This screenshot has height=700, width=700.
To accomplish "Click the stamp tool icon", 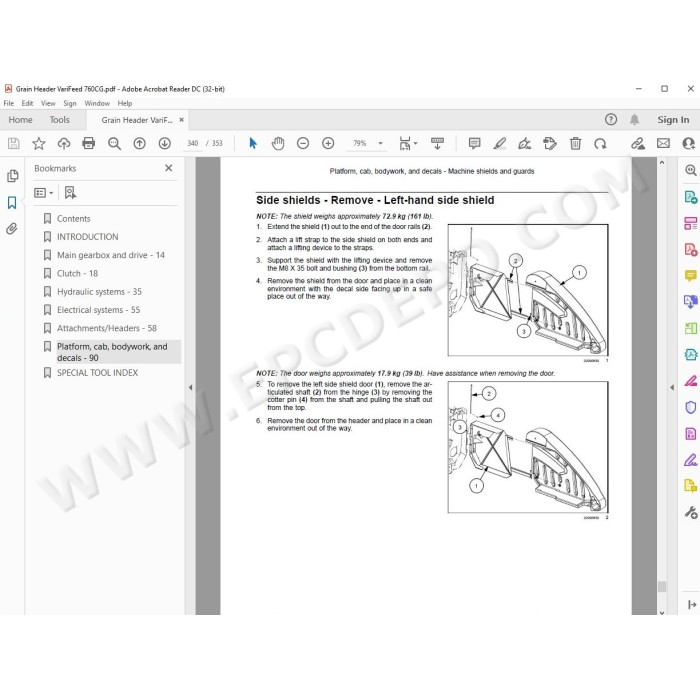I will pos(550,143).
